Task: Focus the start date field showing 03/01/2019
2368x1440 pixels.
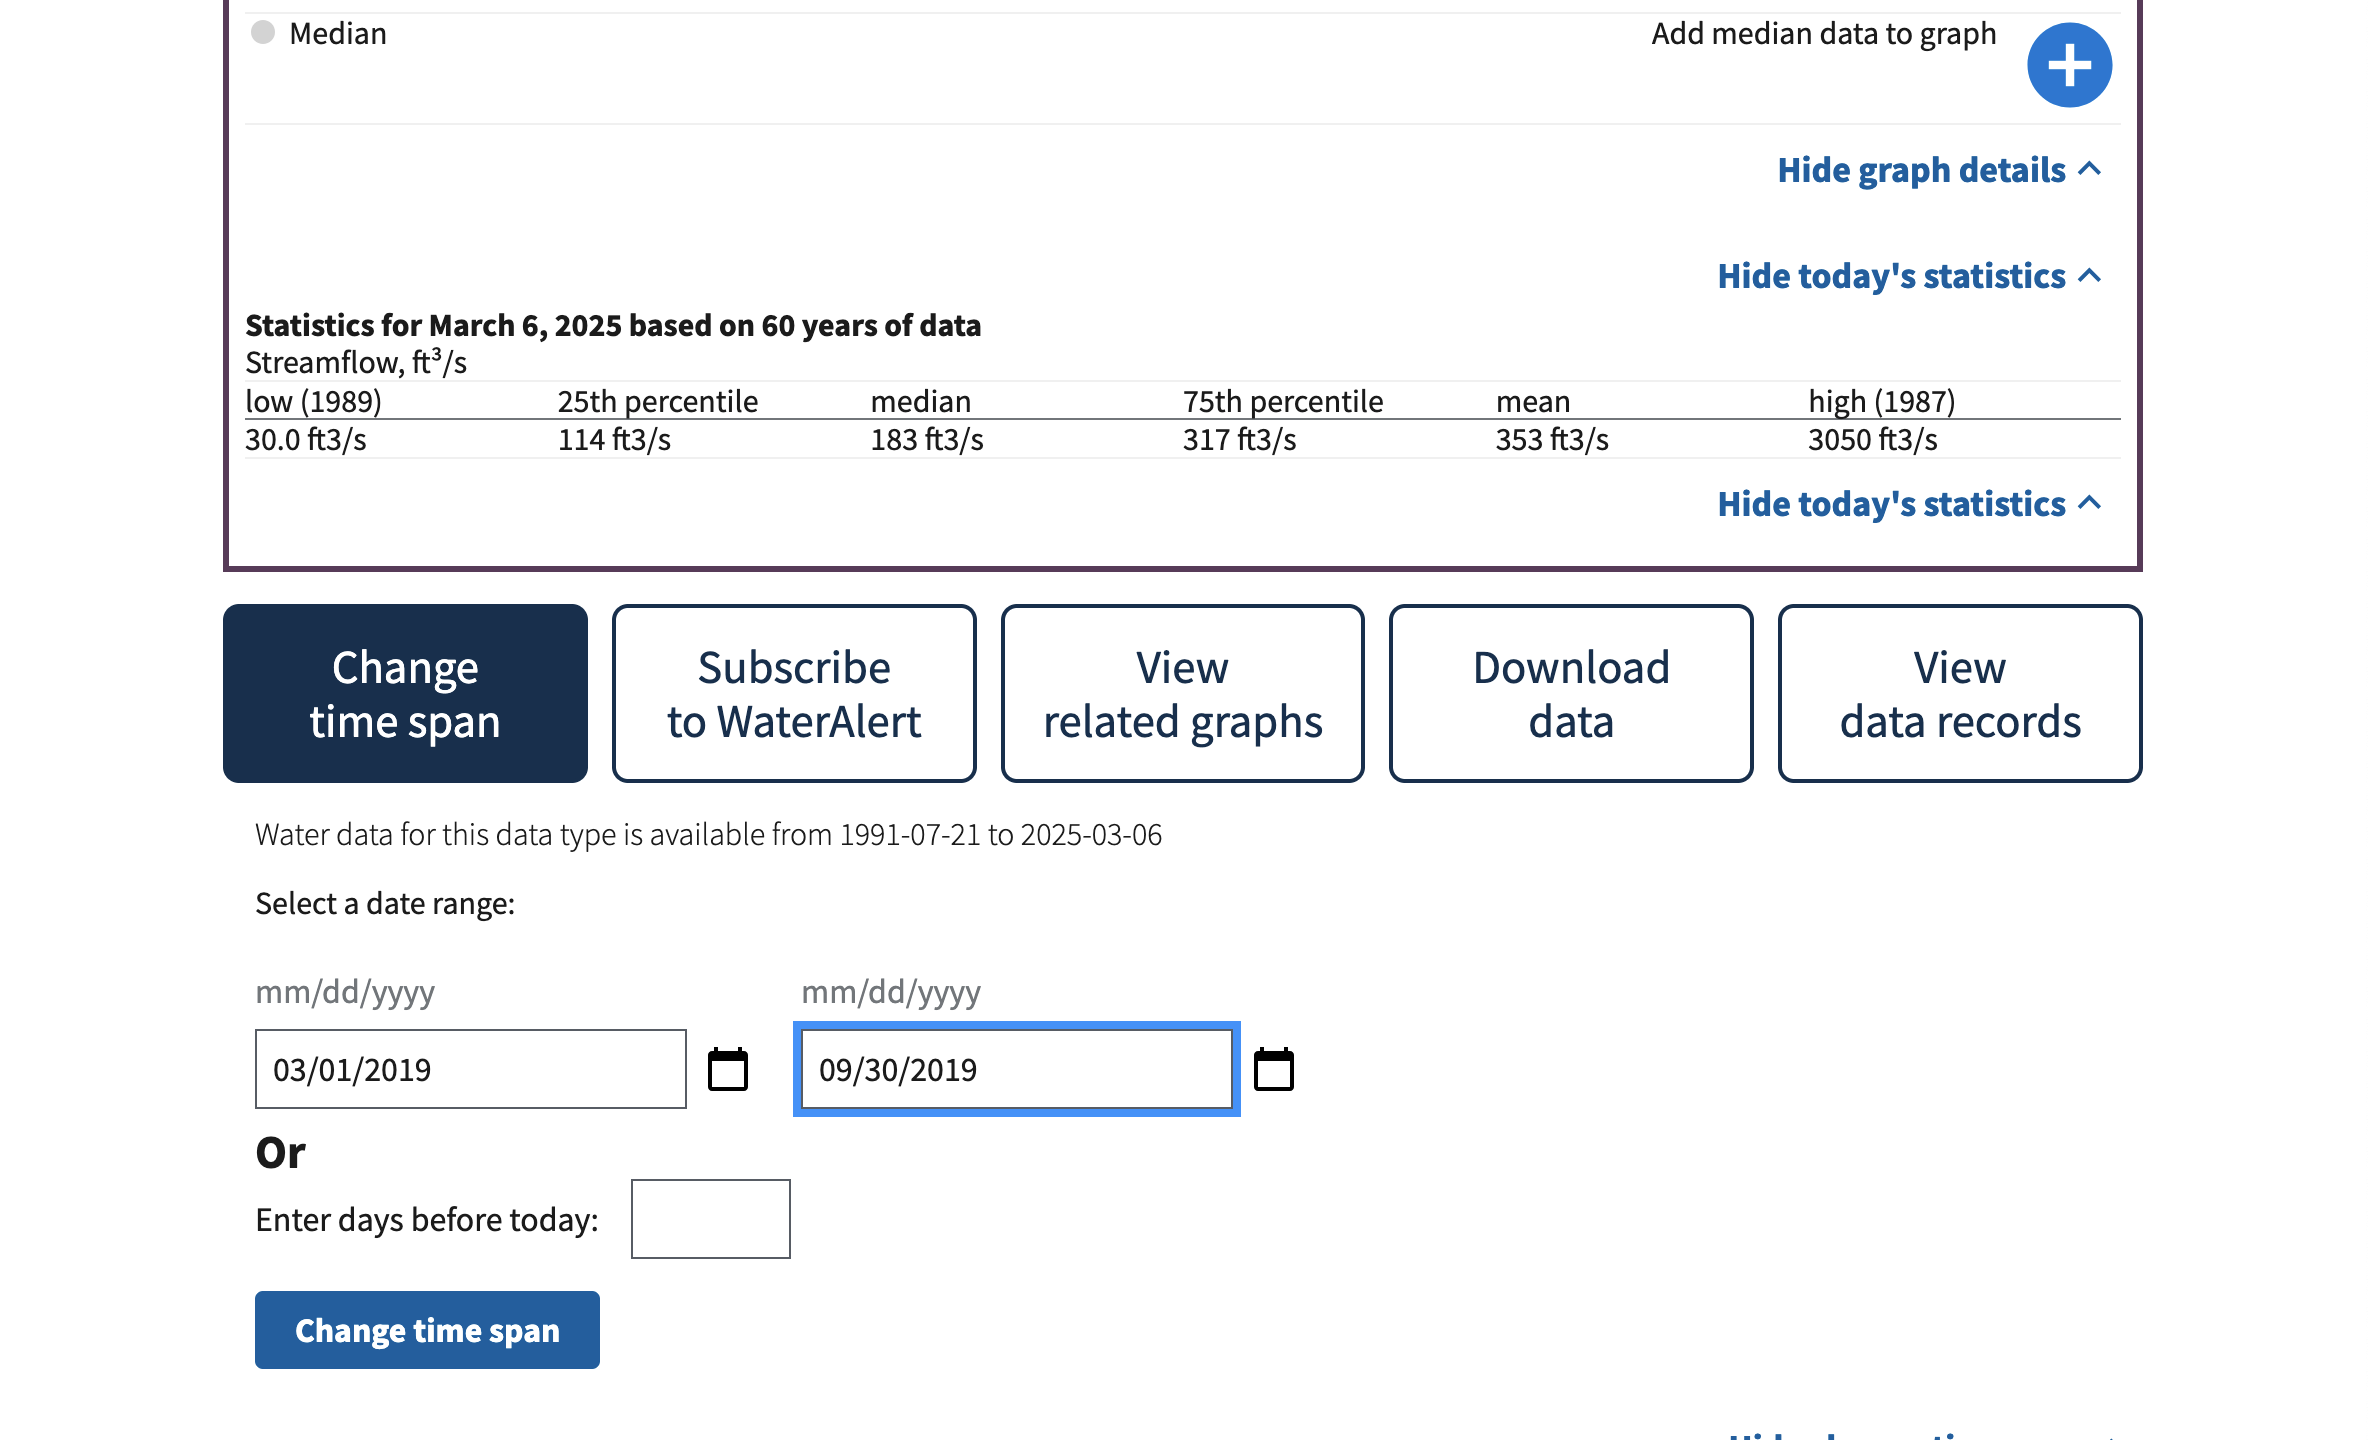Action: pos(471,1069)
